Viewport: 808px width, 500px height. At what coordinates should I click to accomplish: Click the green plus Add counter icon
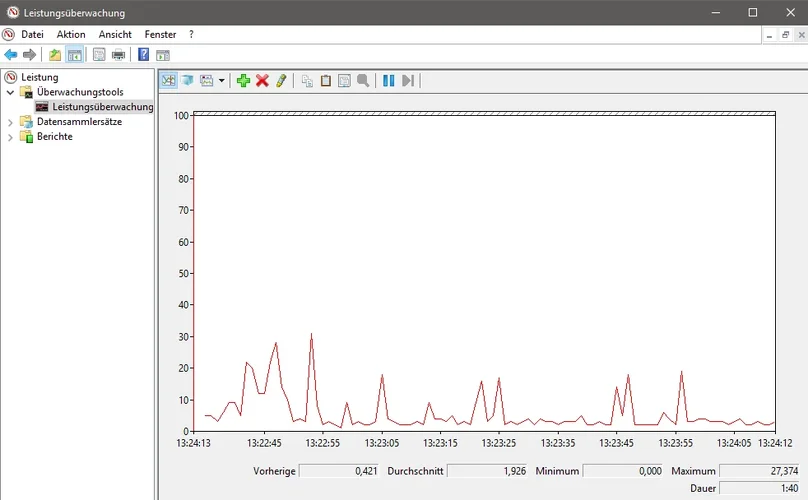(243, 80)
